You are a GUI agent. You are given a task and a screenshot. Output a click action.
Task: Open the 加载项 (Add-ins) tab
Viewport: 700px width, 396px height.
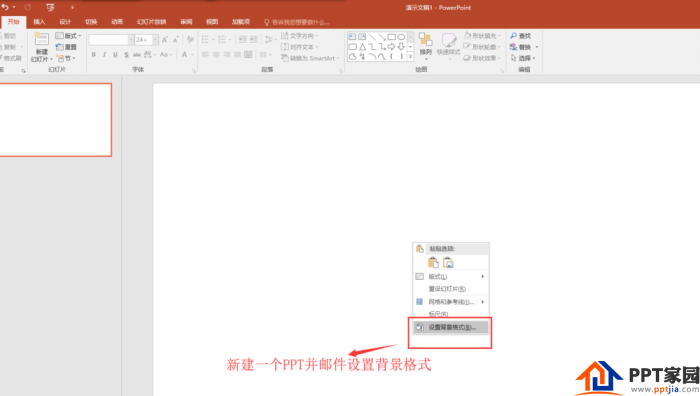point(241,21)
